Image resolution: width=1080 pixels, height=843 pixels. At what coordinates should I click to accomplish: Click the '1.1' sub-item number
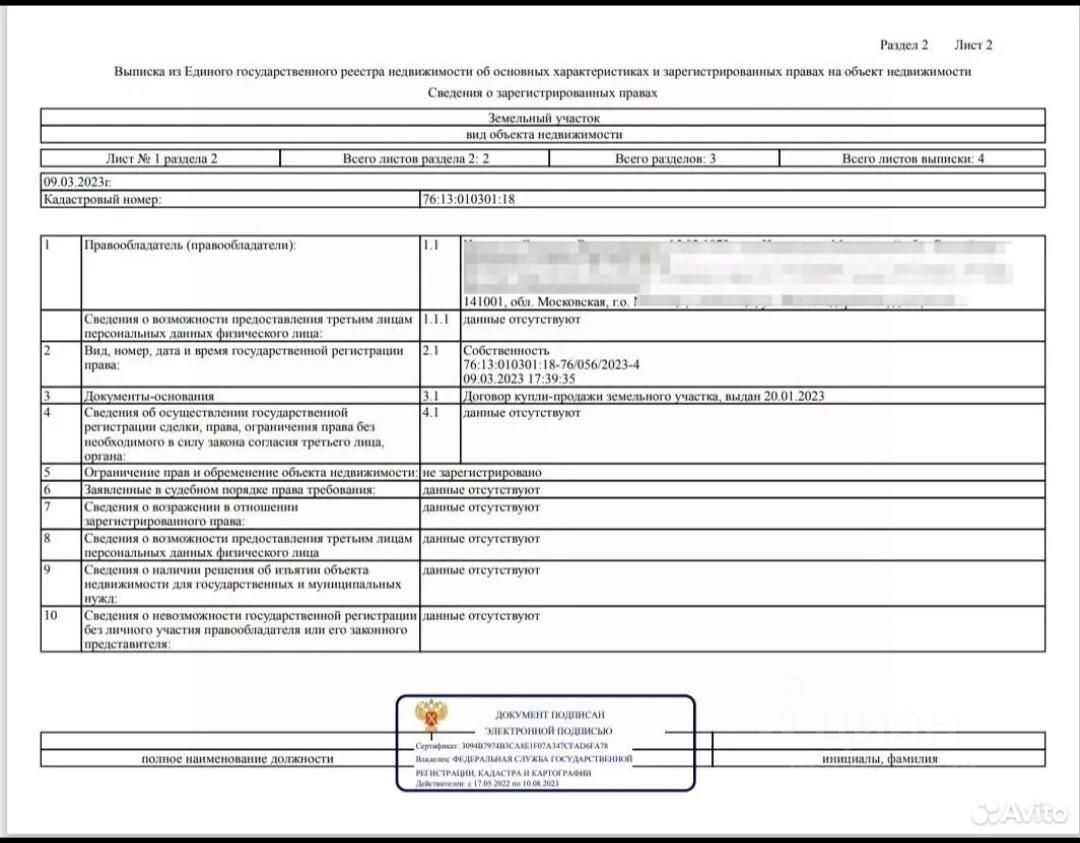[430, 244]
